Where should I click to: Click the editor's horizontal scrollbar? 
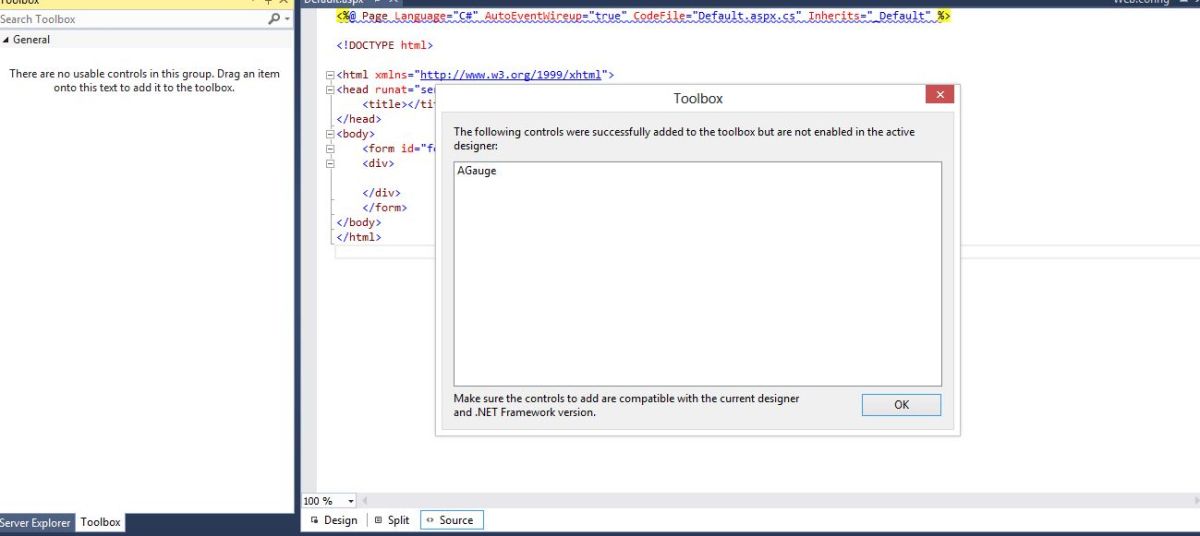tap(780, 500)
